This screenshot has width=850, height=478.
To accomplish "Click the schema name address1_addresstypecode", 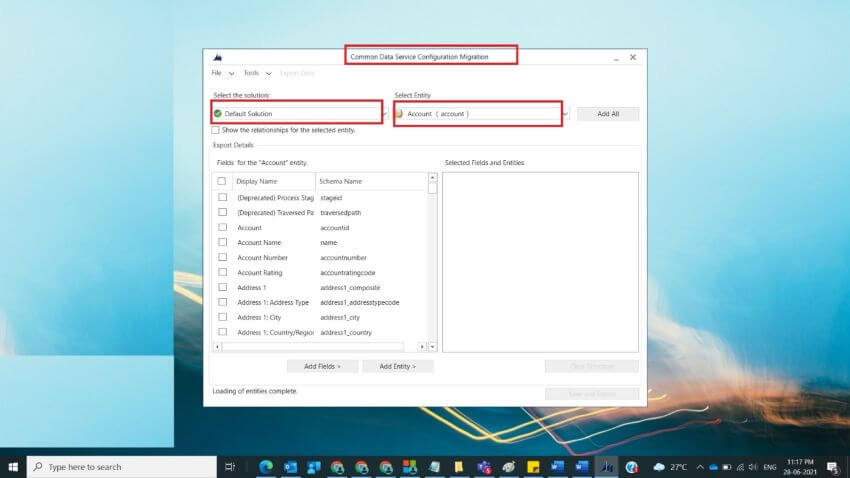I will click(x=359, y=302).
